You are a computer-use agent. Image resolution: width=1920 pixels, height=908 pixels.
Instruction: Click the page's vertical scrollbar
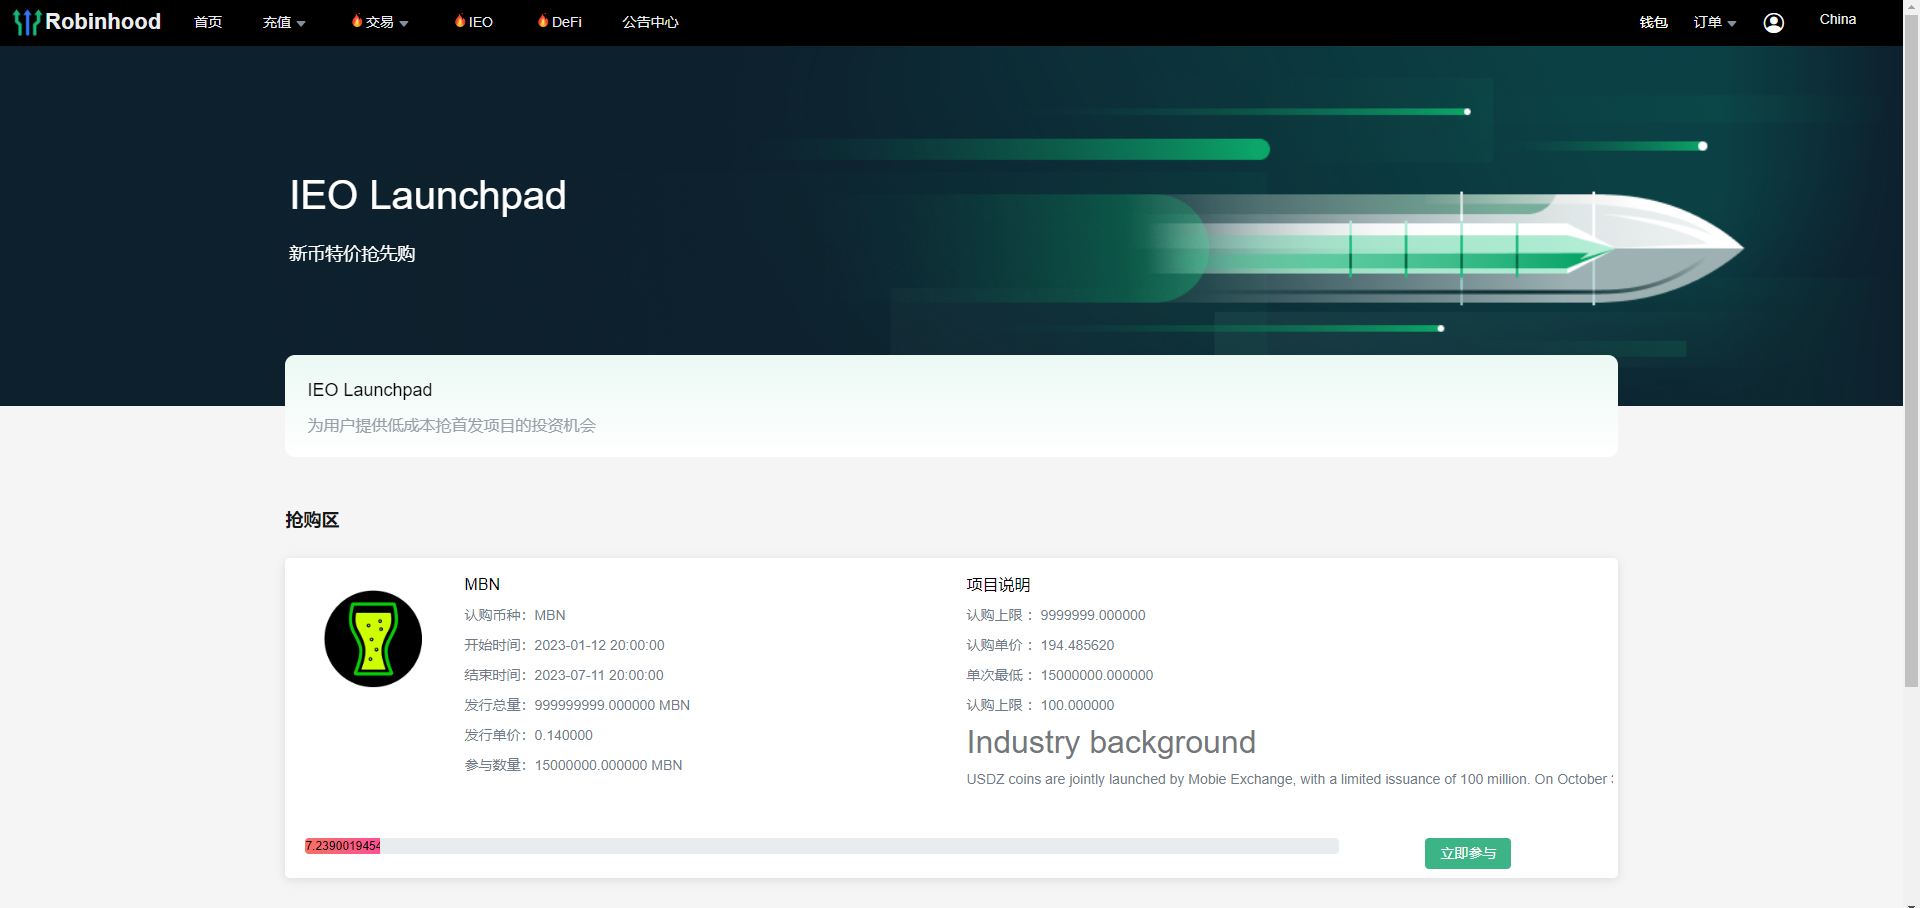pos(1911,350)
